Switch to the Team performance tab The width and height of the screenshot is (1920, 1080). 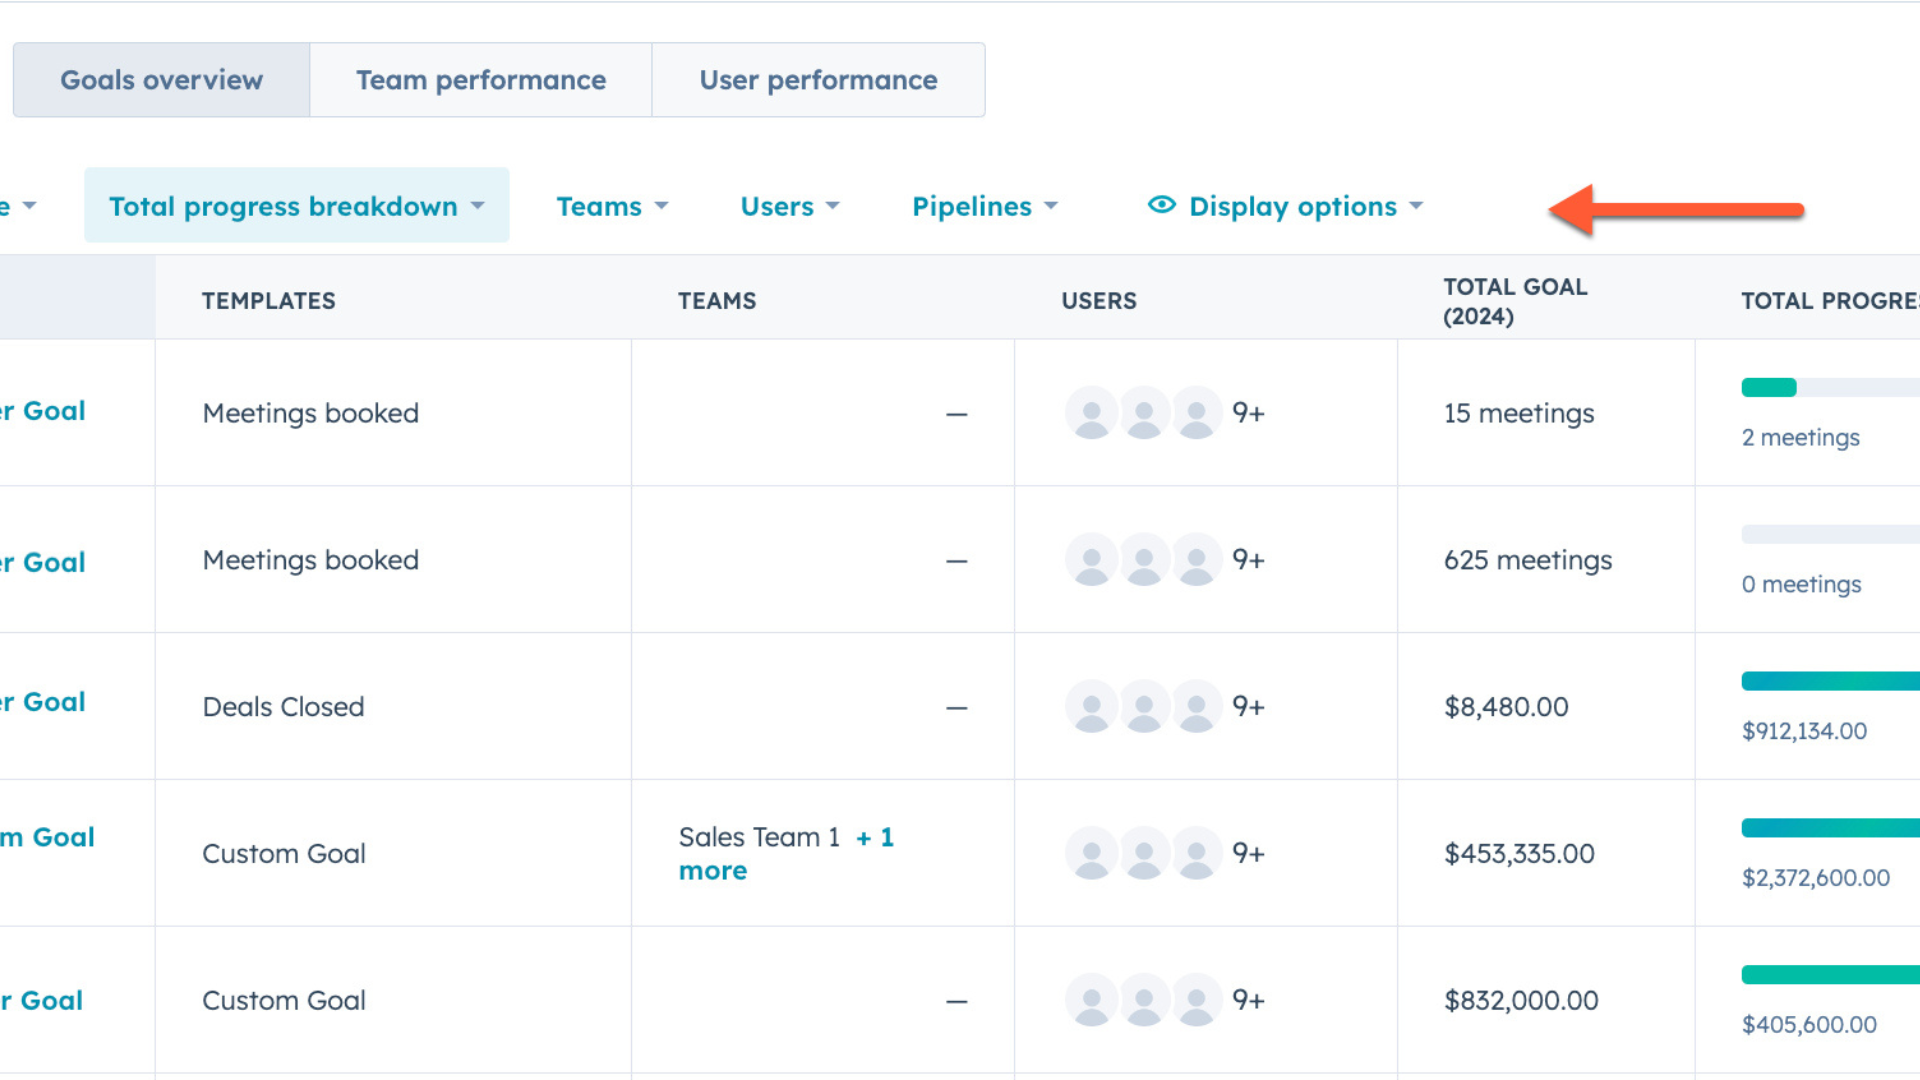[481, 80]
